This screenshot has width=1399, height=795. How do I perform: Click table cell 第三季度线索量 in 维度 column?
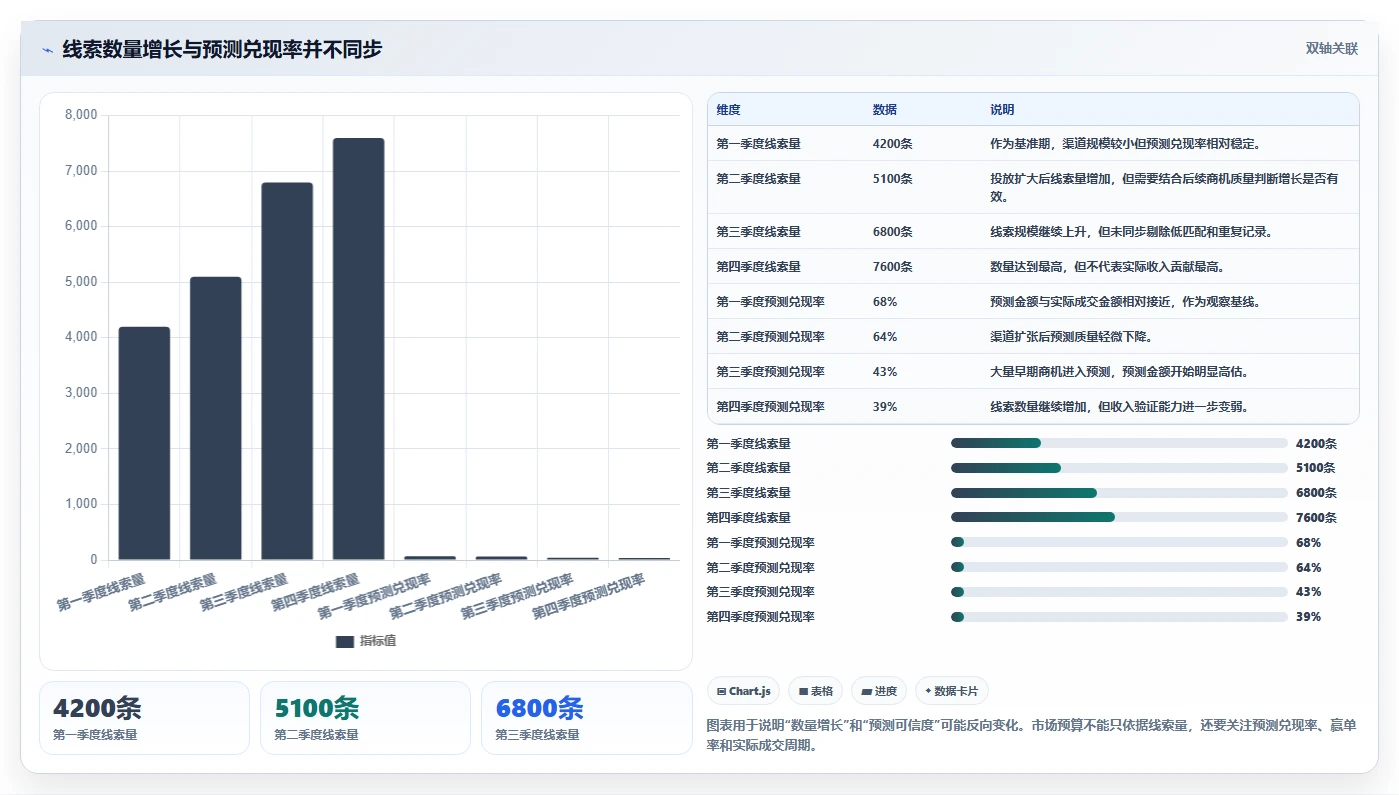point(758,232)
